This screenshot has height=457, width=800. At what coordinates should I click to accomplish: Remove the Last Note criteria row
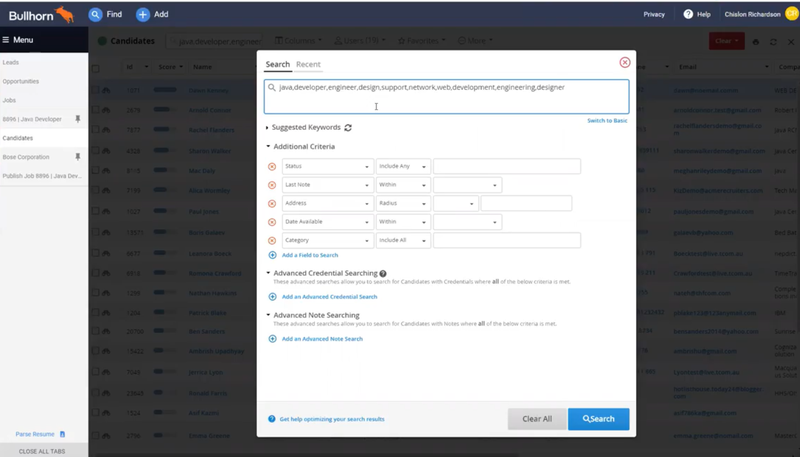pyautogui.click(x=272, y=185)
